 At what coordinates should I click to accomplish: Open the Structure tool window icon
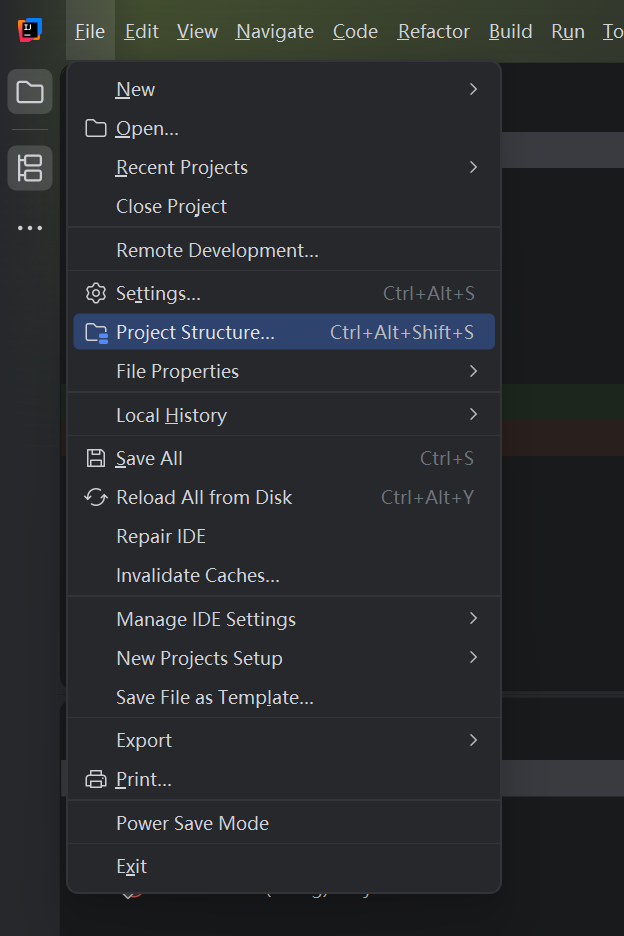(x=30, y=168)
